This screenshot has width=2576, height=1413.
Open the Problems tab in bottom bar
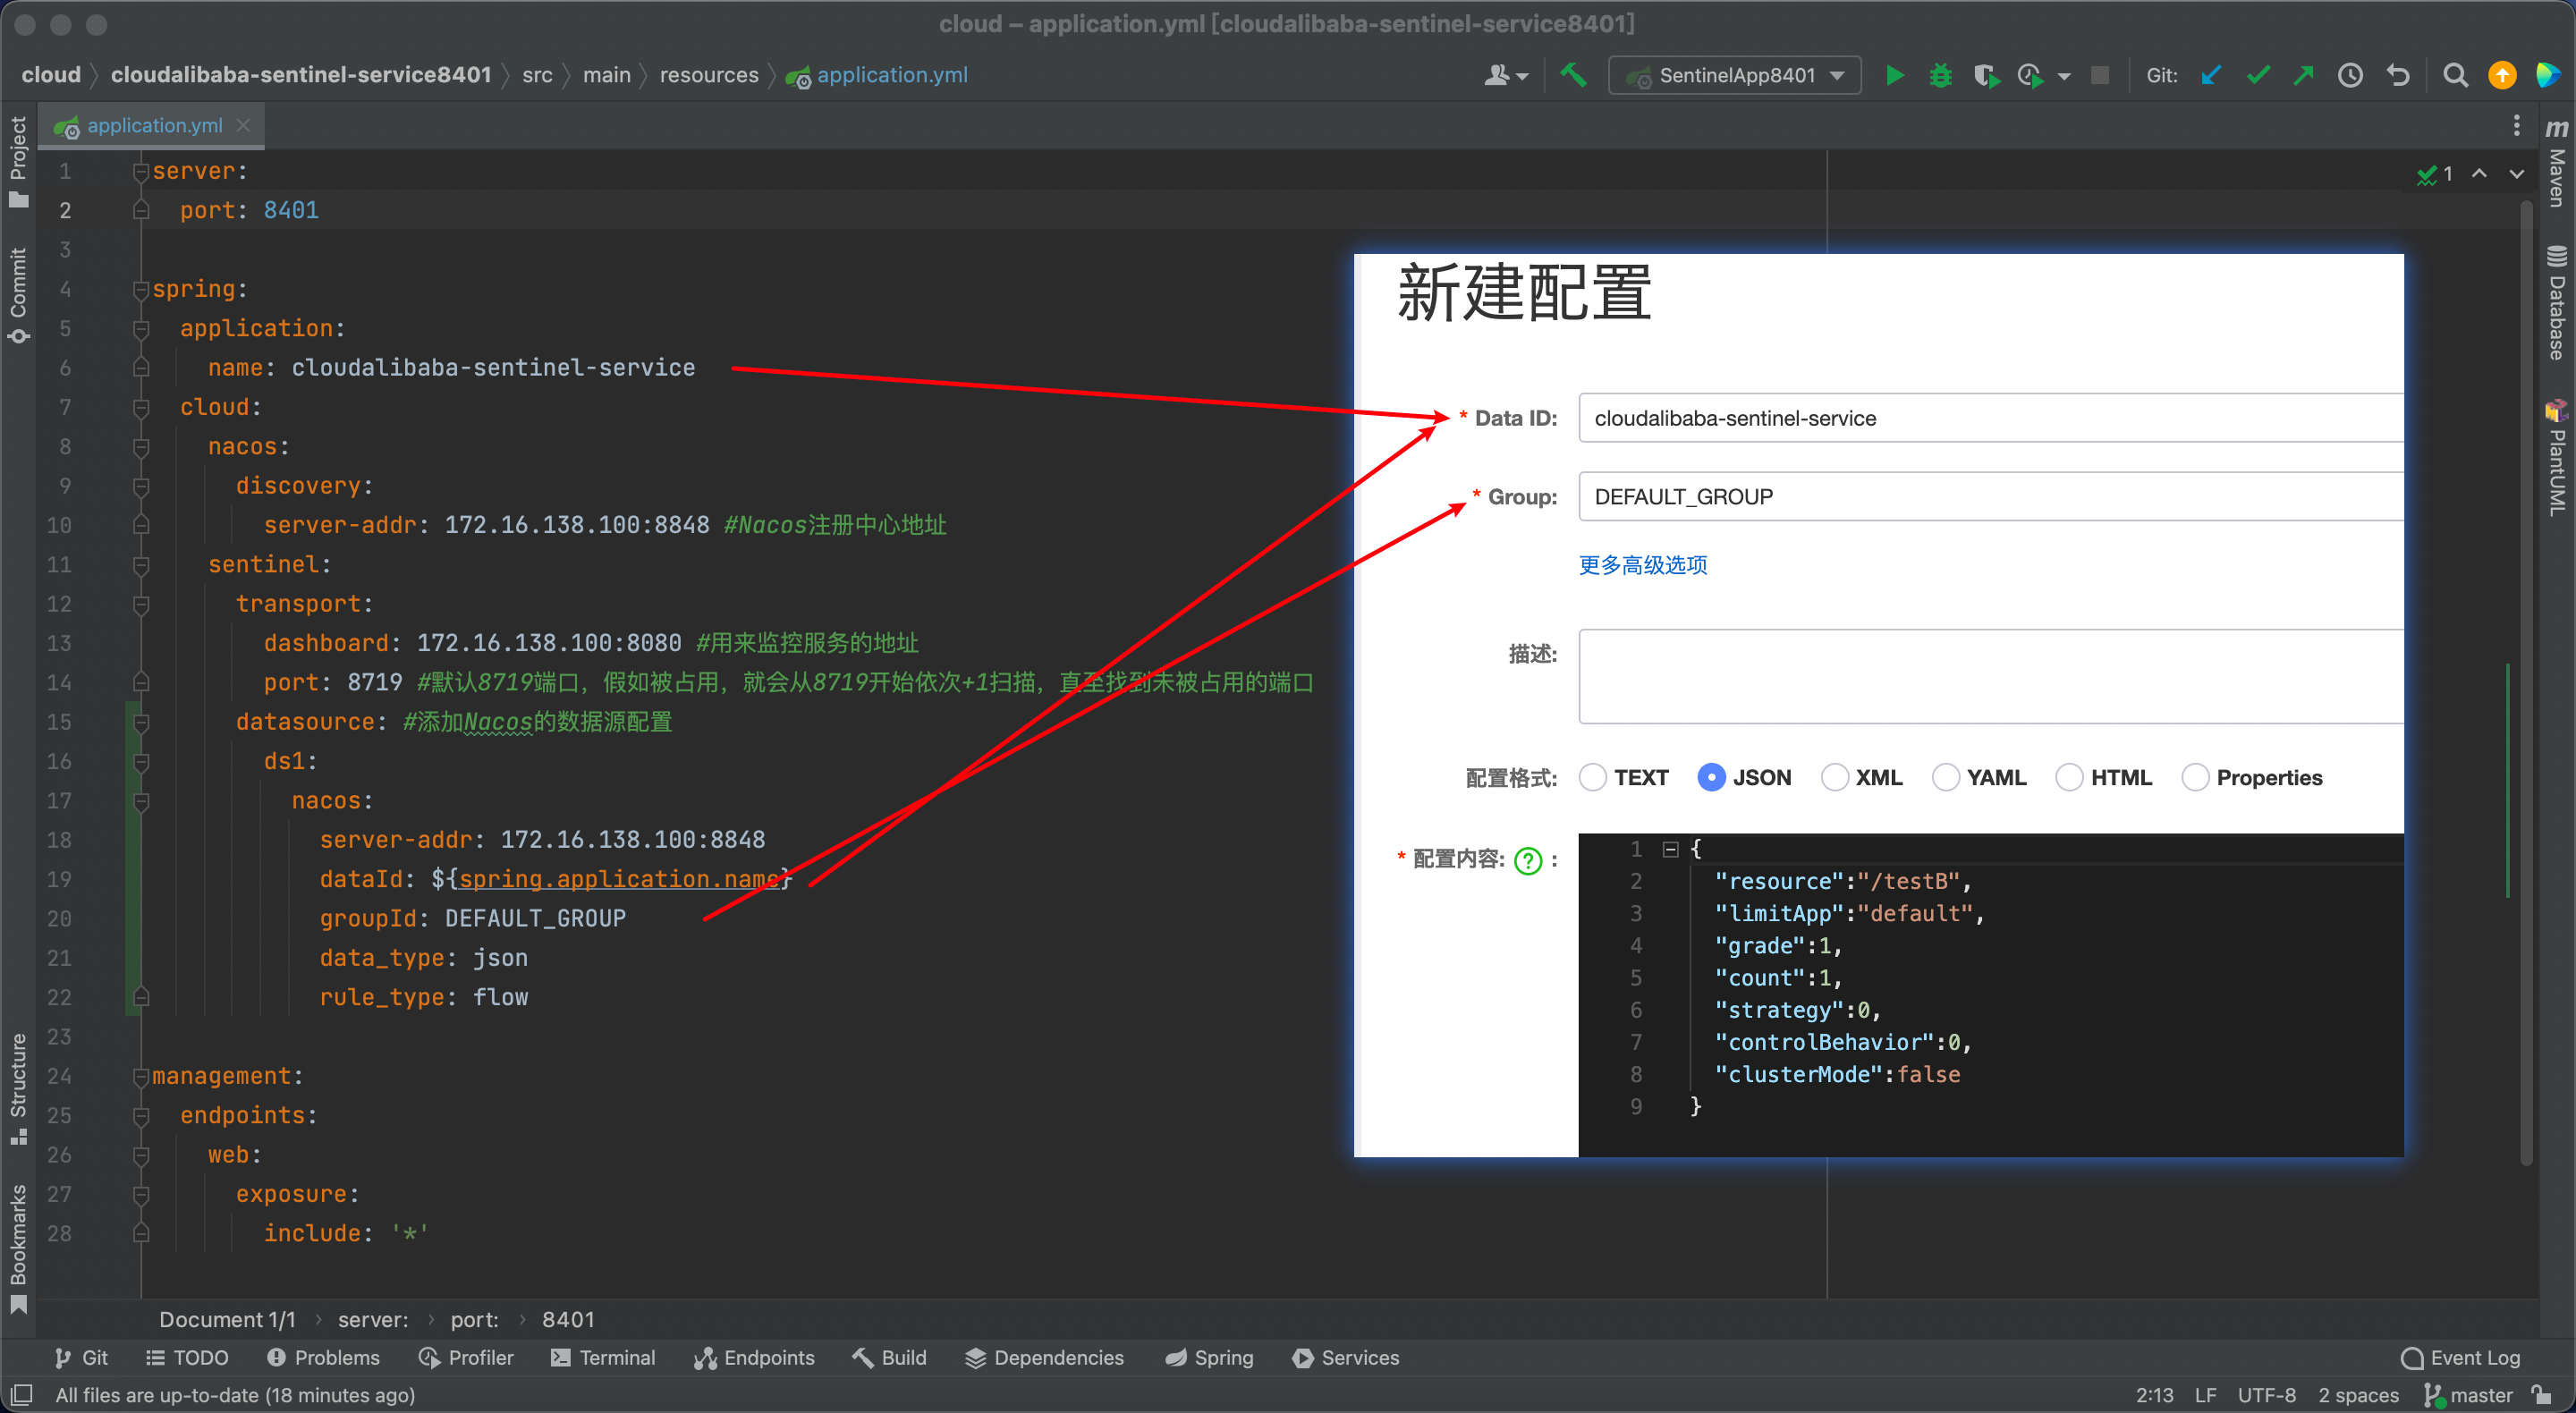click(x=324, y=1357)
